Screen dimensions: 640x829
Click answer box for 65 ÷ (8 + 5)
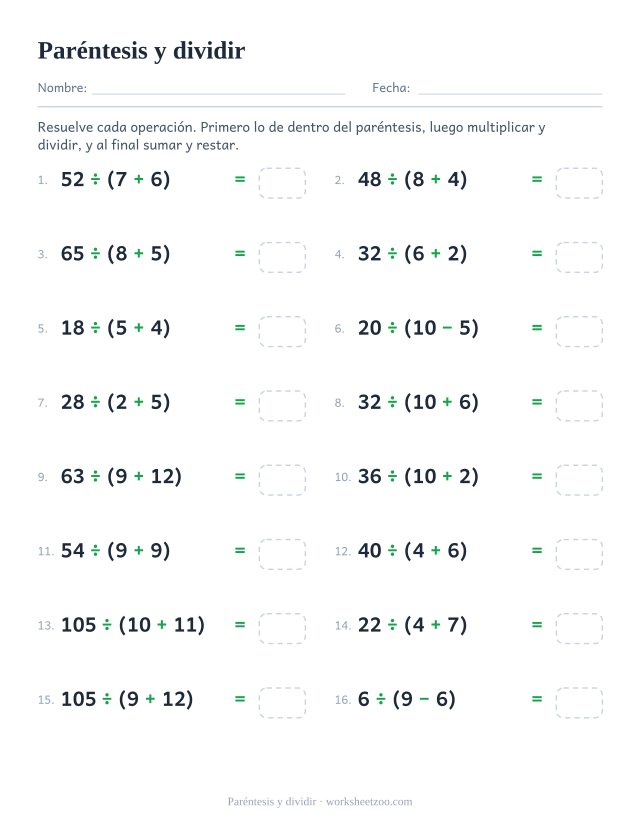pos(282,257)
